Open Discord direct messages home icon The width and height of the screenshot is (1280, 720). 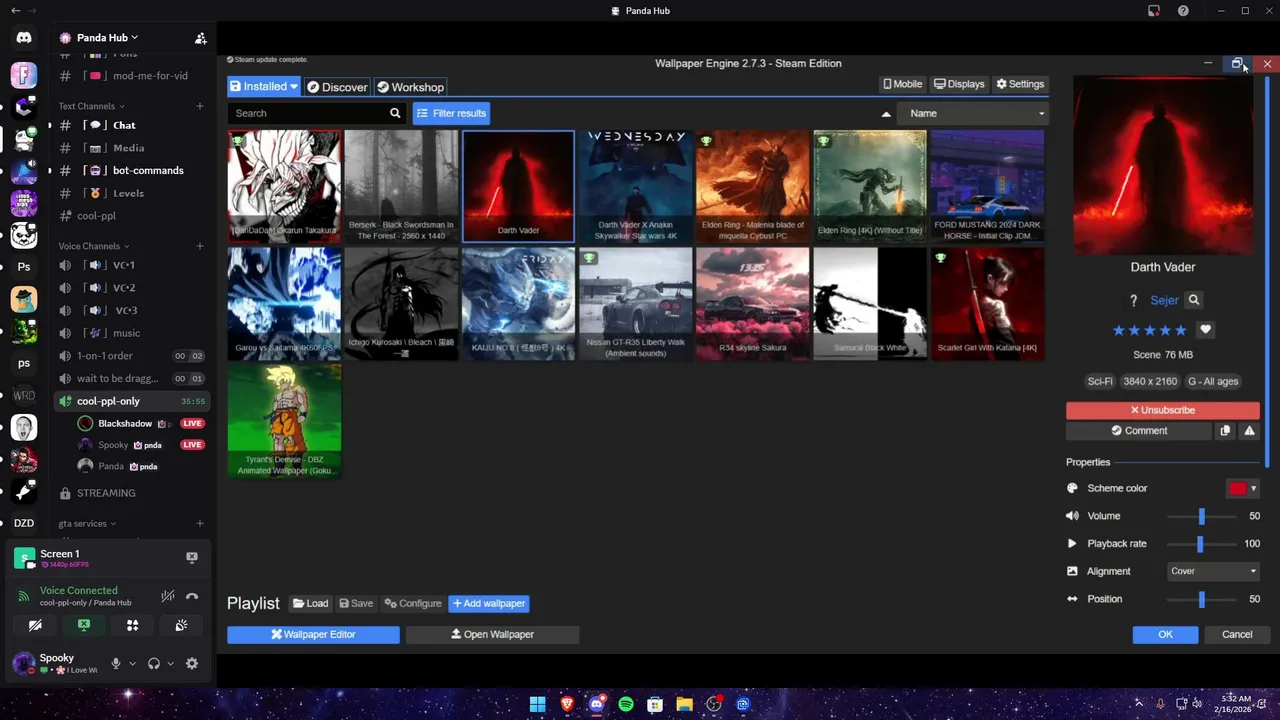tap(24, 38)
